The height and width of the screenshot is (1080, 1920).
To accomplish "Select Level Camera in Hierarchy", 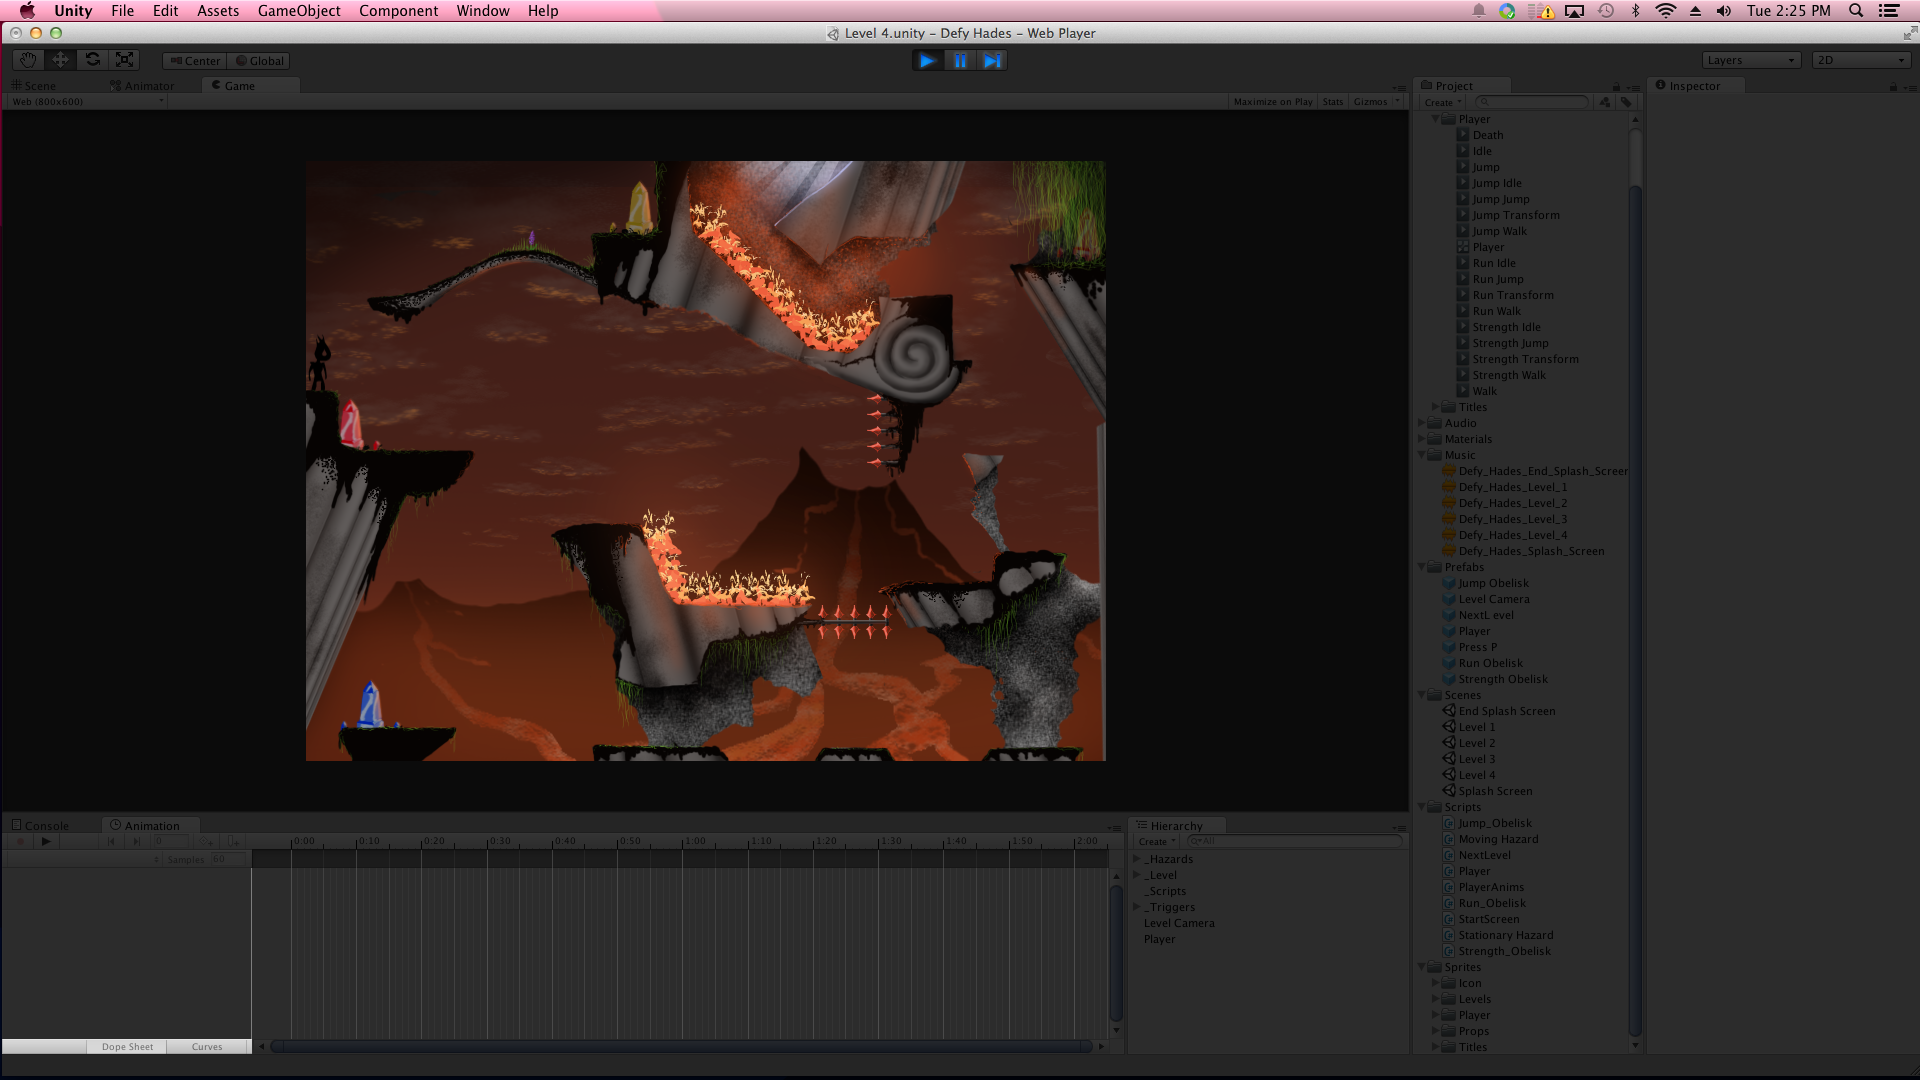I will point(1179,923).
